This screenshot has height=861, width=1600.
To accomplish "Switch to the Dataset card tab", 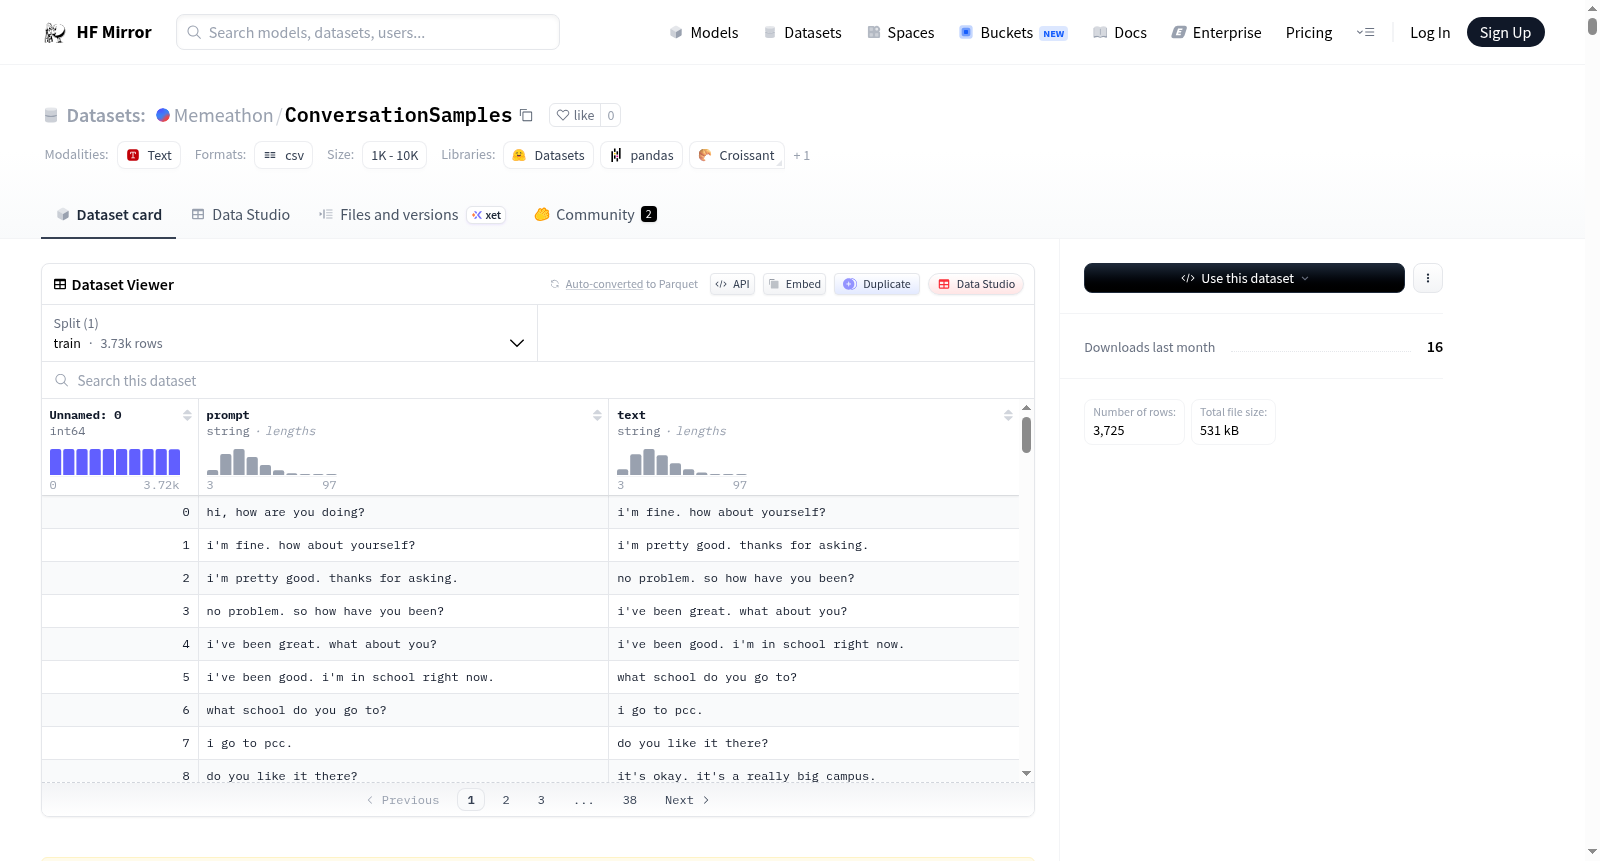I will pyautogui.click(x=109, y=215).
